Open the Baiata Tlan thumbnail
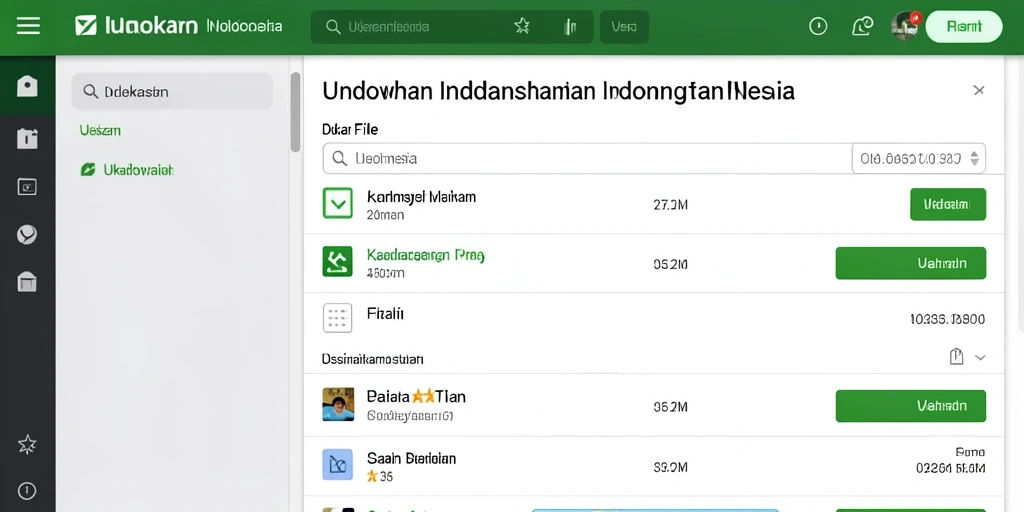This screenshot has height=512, width=1024. 338,404
